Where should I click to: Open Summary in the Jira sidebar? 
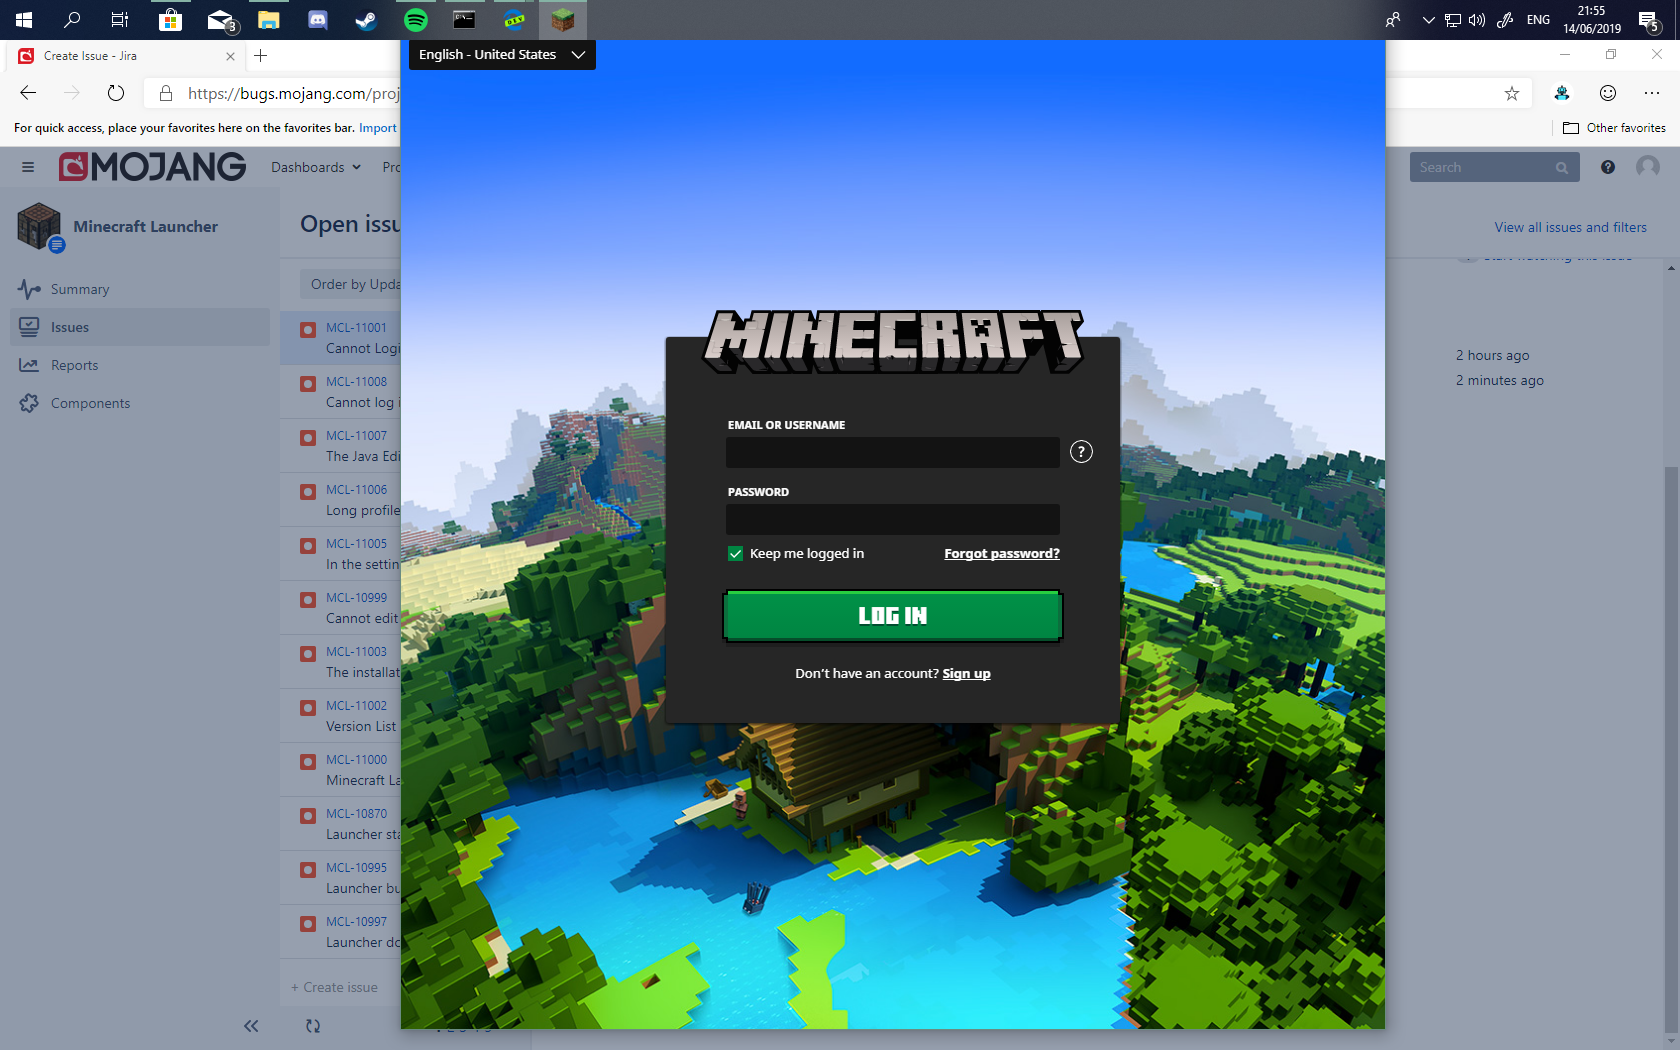point(140,289)
